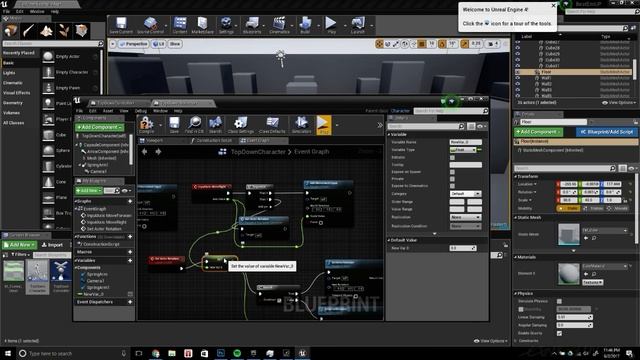Collapse Physics section in level Details

click(516, 293)
